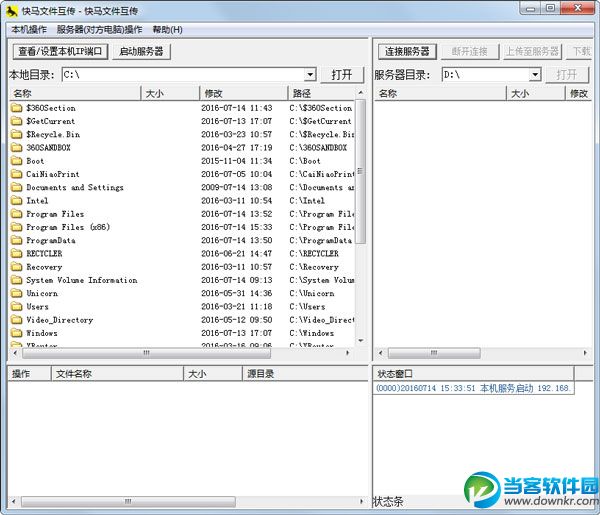
Task: Select the 本机服务启动 status log entry
Action: (x=474, y=388)
